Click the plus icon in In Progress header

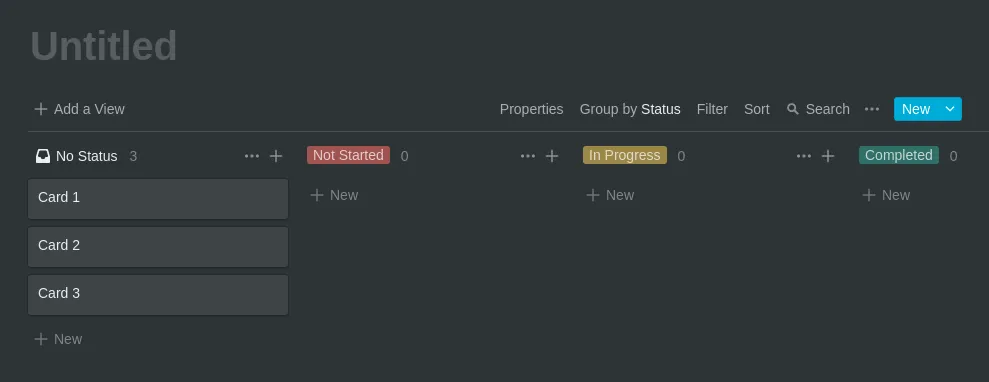coord(828,156)
